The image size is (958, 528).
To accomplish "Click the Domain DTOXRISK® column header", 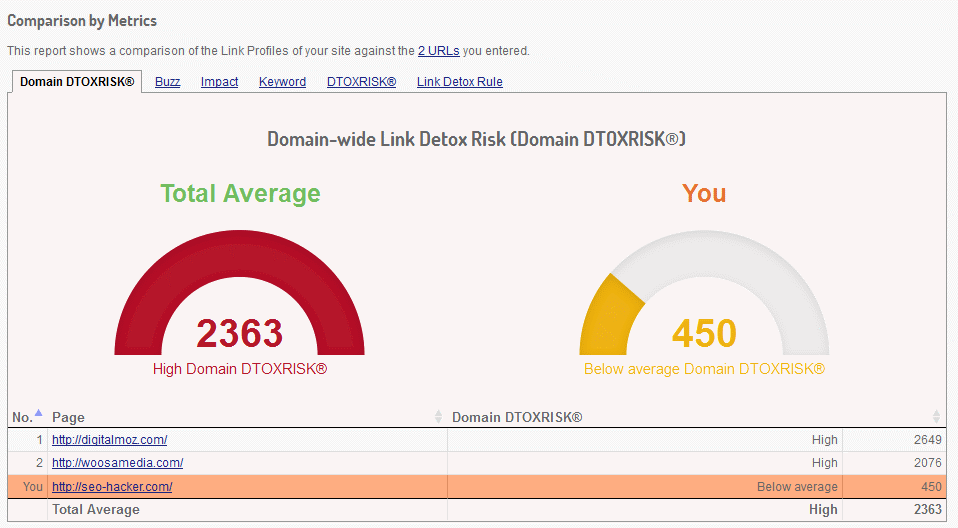I will [517, 417].
